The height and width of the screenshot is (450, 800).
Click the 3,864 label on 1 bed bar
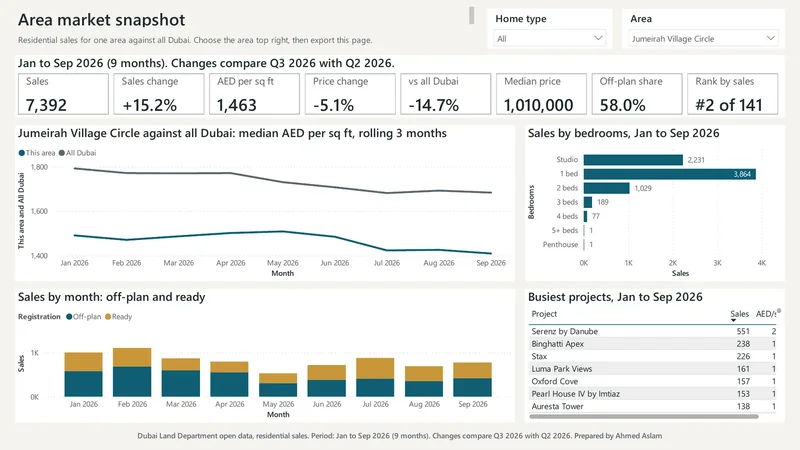pos(742,174)
